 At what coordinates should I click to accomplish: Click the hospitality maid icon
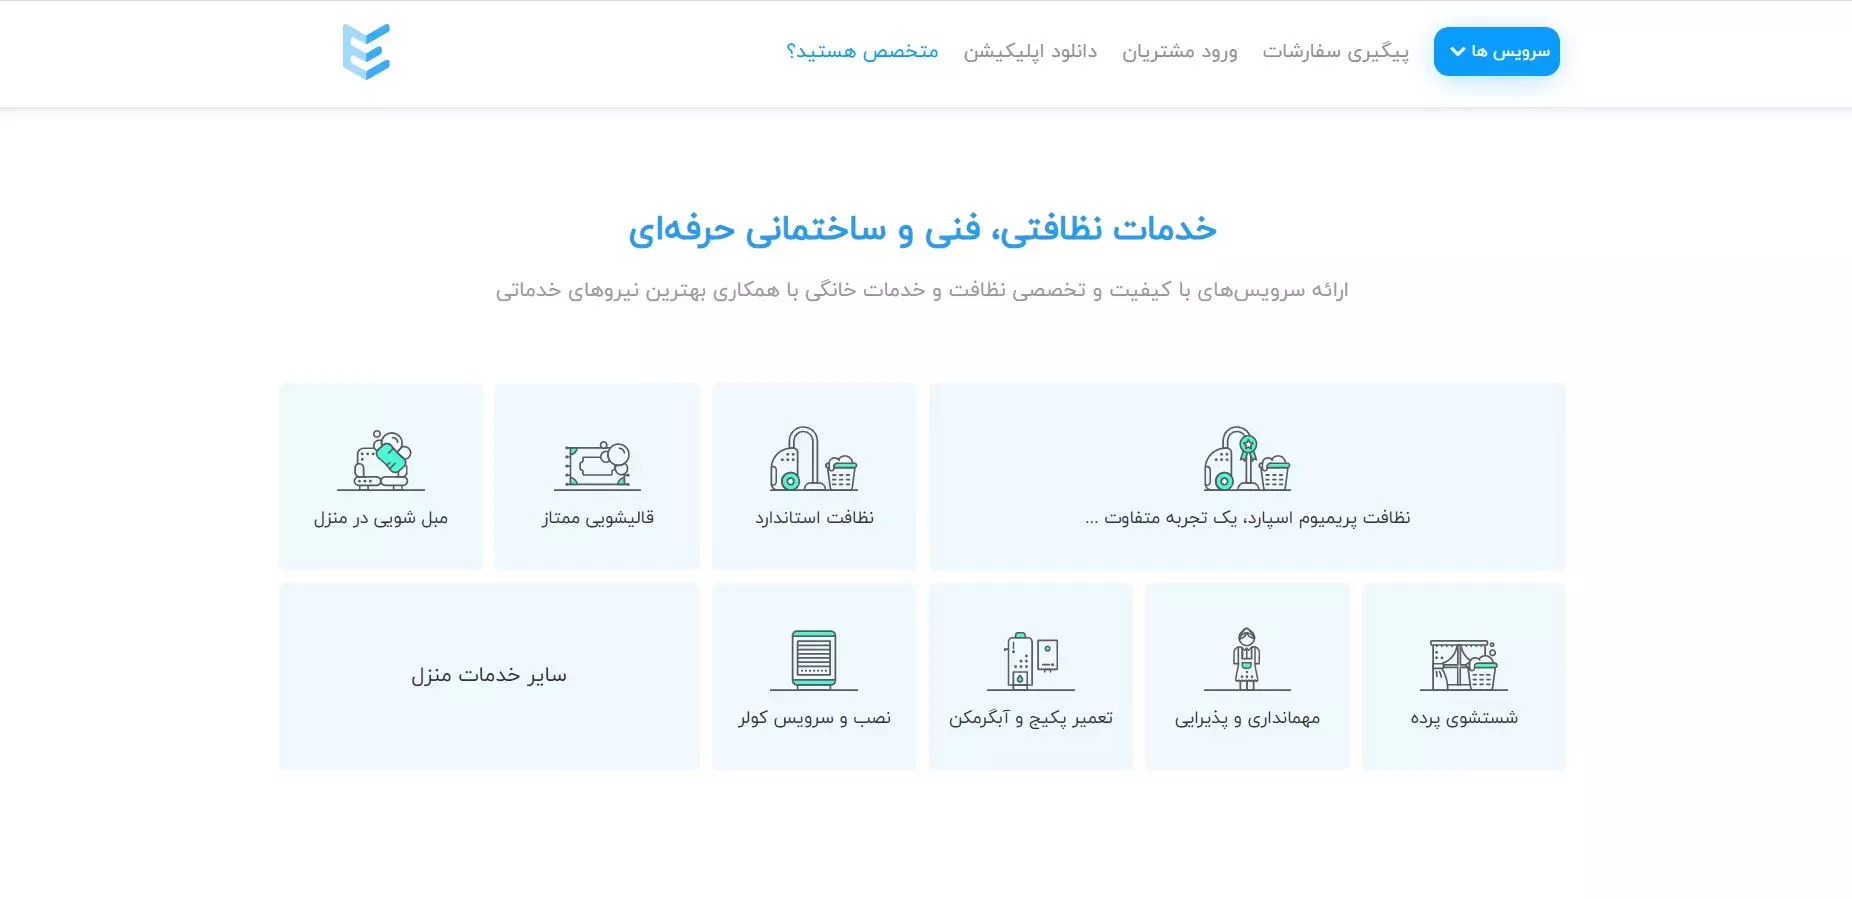click(x=1247, y=659)
